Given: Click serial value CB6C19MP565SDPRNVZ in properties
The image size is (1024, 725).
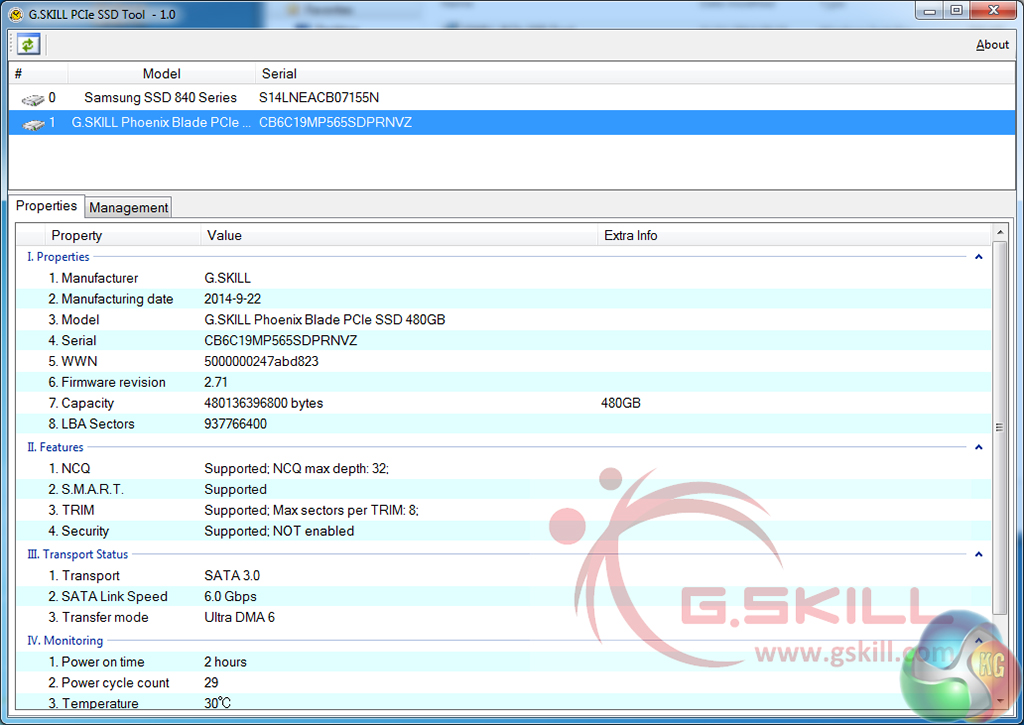Looking at the screenshot, I should (281, 341).
